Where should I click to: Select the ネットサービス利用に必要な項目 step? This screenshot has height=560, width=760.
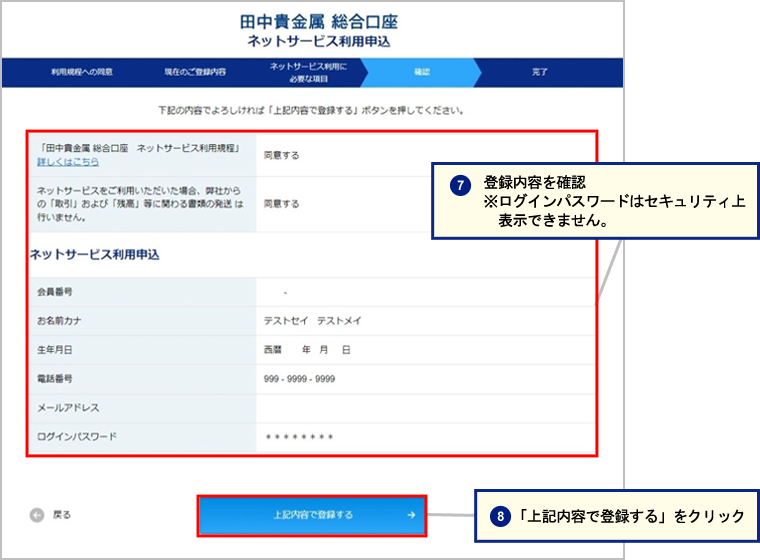pyautogui.click(x=308, y=73)
